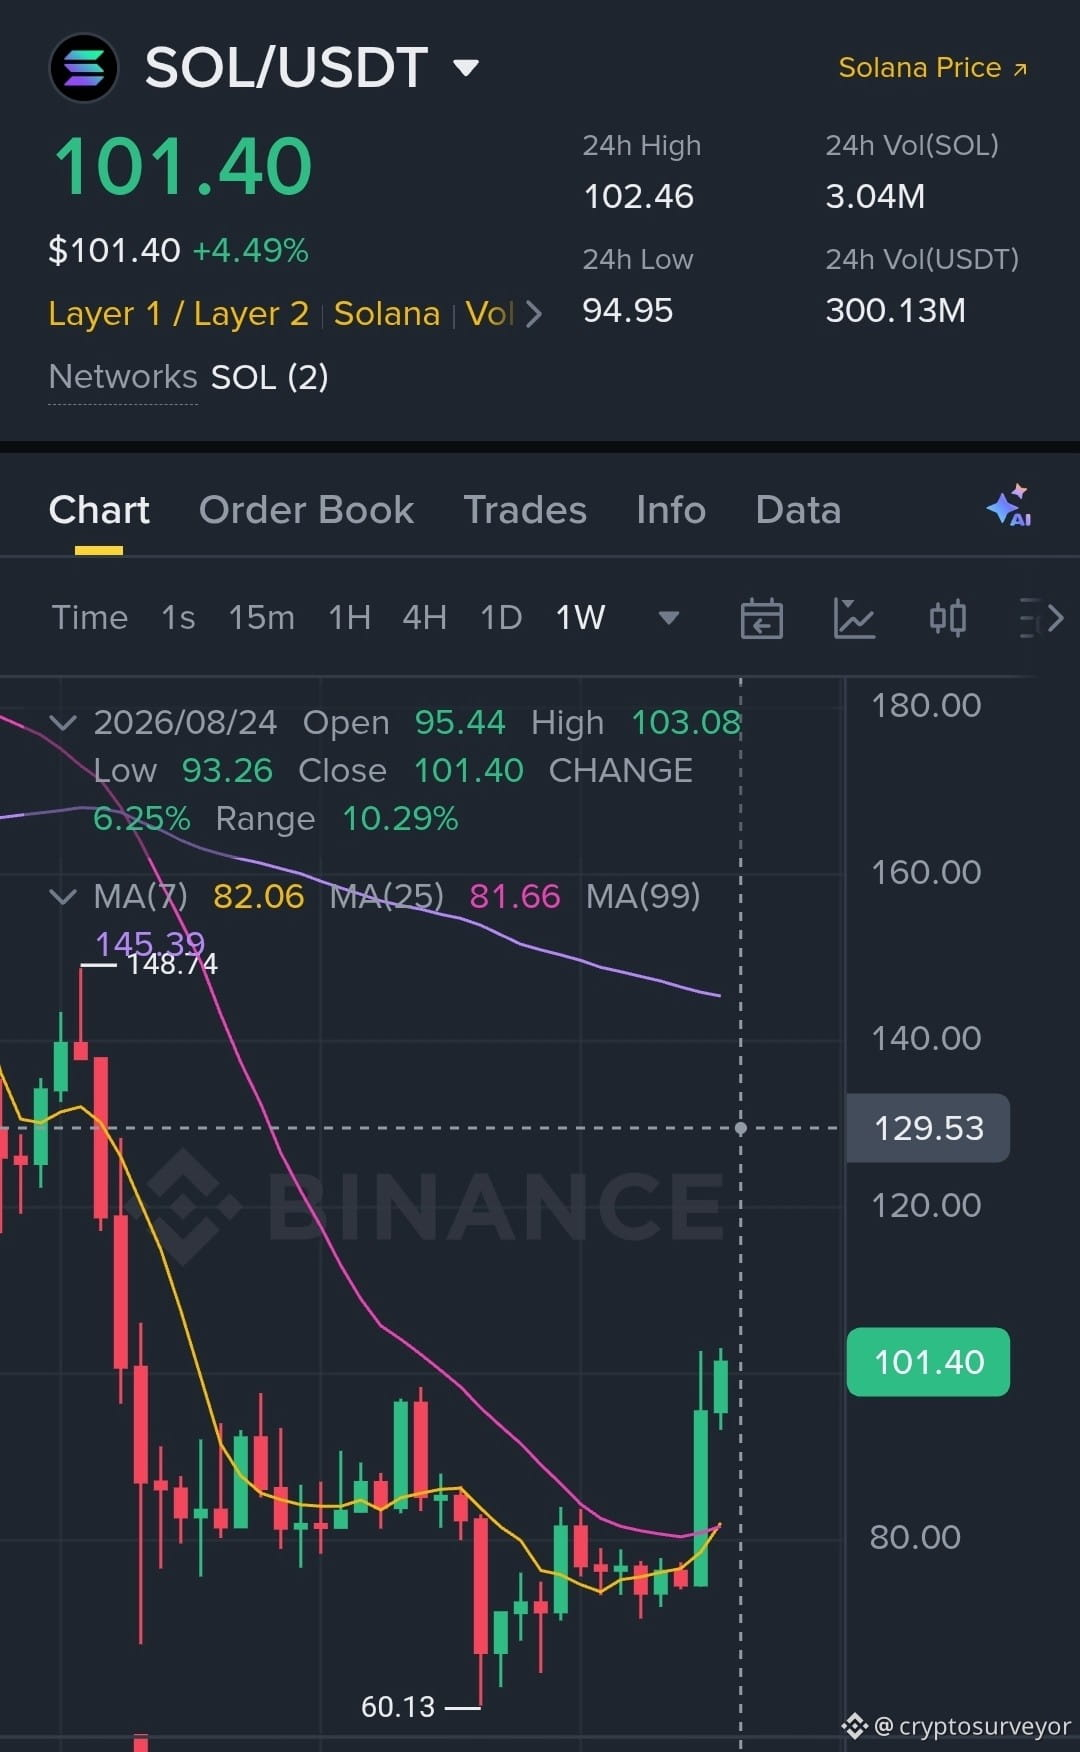The width and height of the screenshot is (1080, 1752).
Task: Tap the 2026/08/24 candle date
Action: 185,723
